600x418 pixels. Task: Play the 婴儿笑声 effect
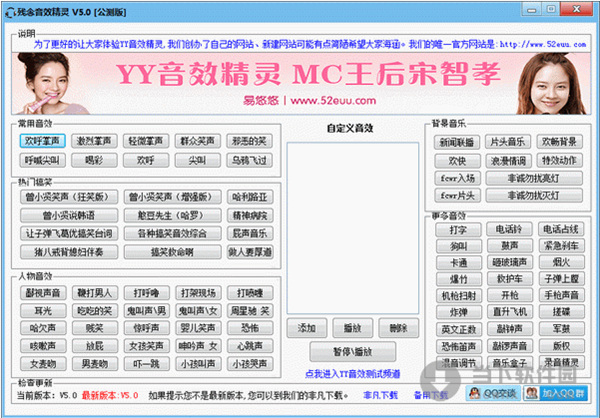[198, 328]
